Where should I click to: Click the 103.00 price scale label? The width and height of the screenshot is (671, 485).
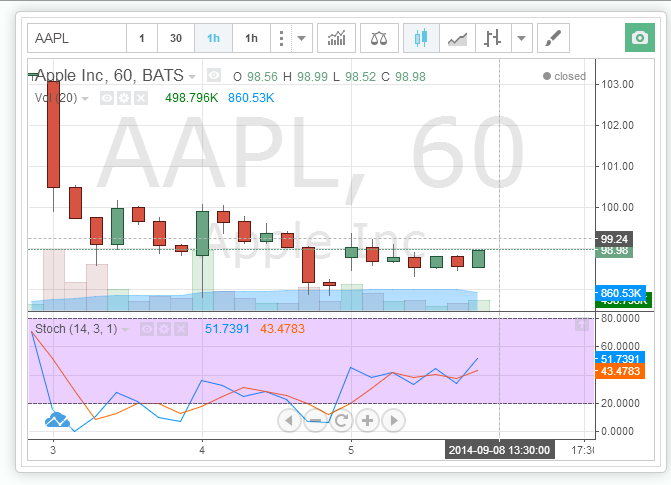tap(618, 84)
